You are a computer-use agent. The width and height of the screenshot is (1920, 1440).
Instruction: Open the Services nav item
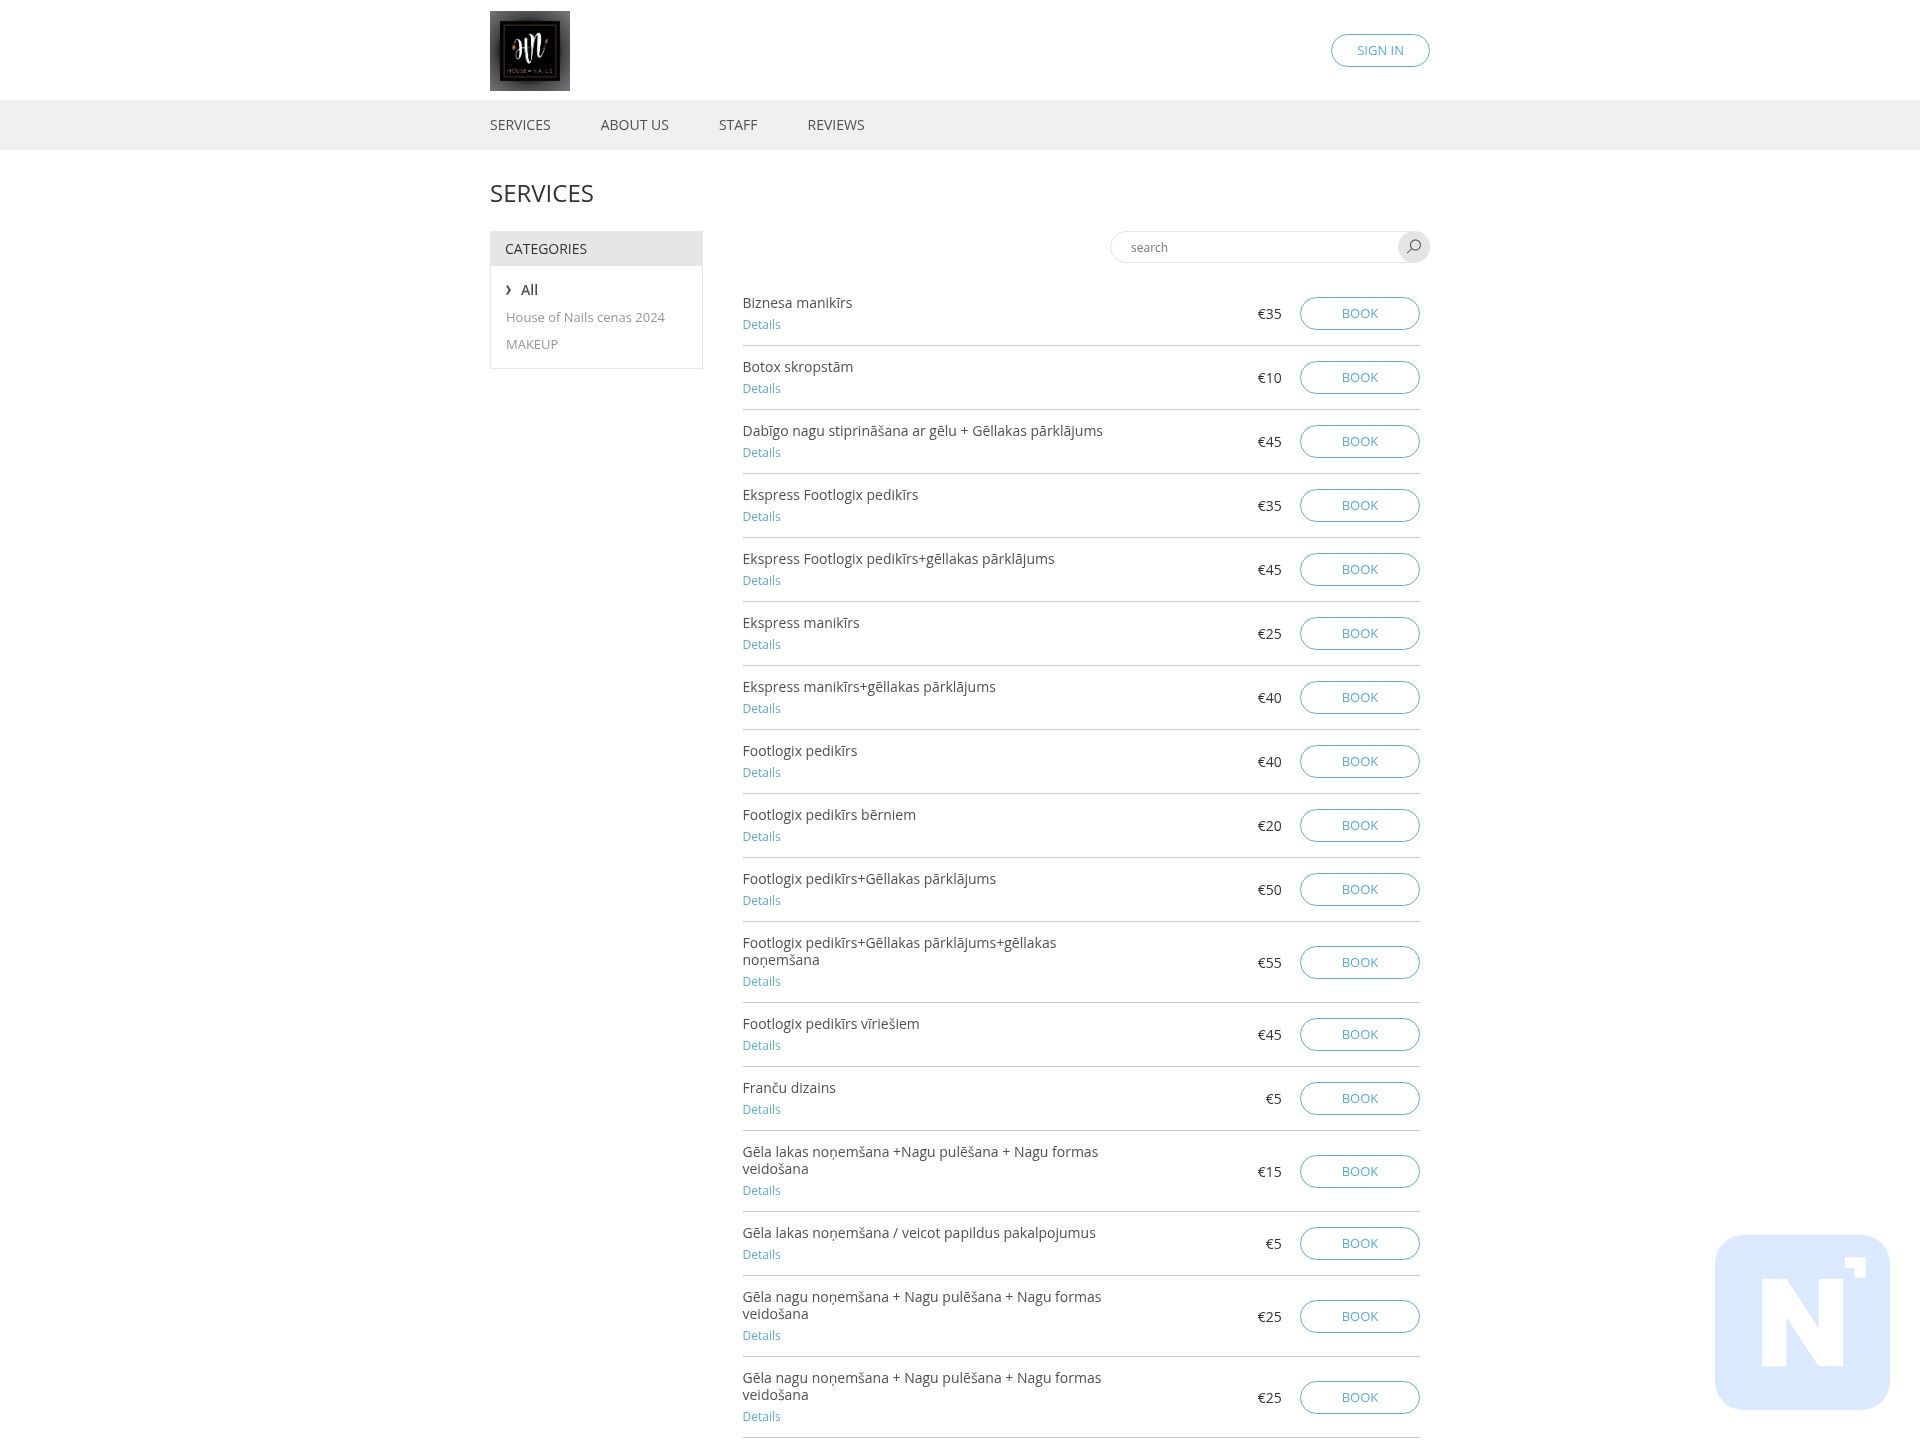pos(520,125)
